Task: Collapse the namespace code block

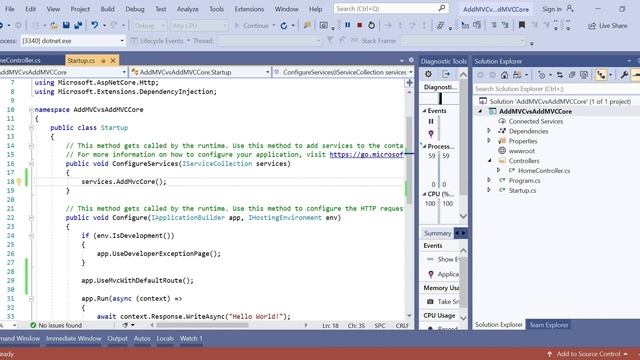Action: click(31, 110)
